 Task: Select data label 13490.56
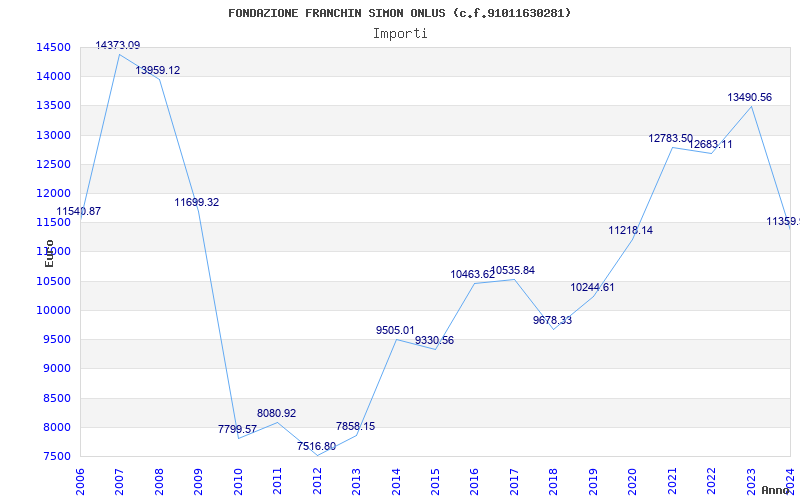coord(749,97)
